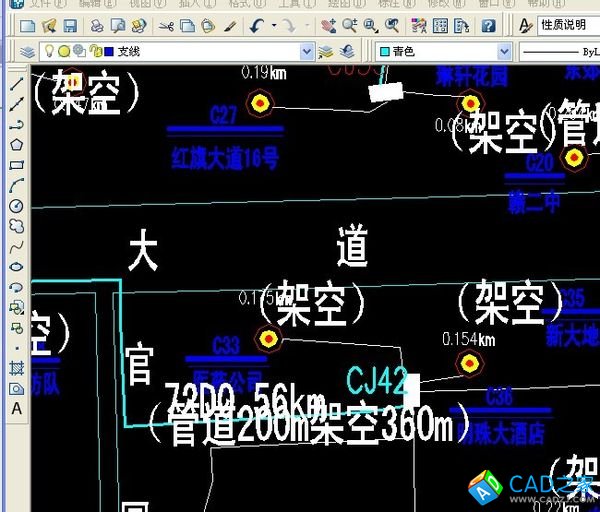600x512 pixels.
Task: Toggle layer on/off lightbulb icon
Action: point(50,51)
